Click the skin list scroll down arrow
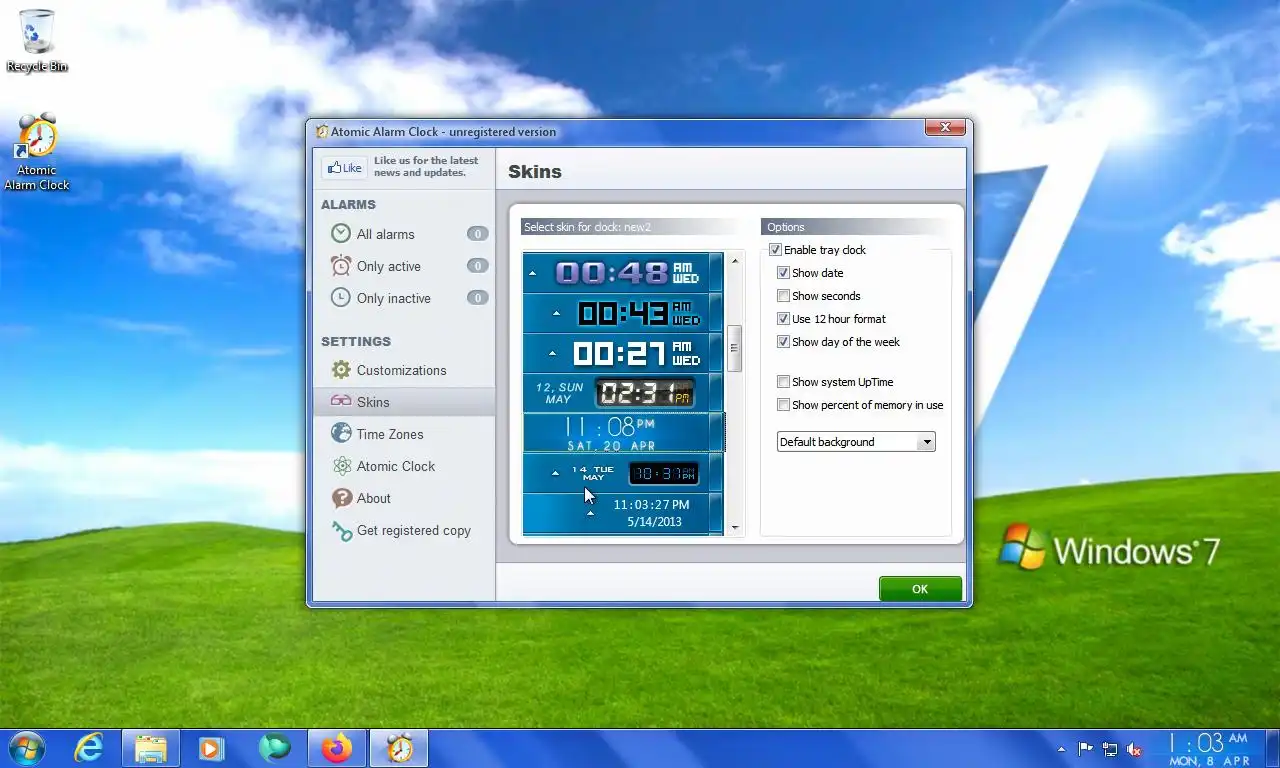This screenshot has width=1280, height=768. 735,527
